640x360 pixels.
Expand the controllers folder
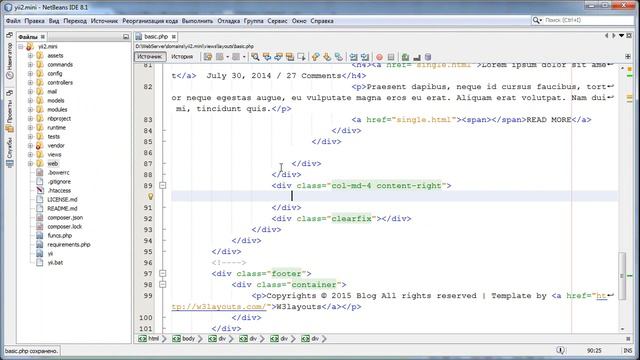coord(30,82)
